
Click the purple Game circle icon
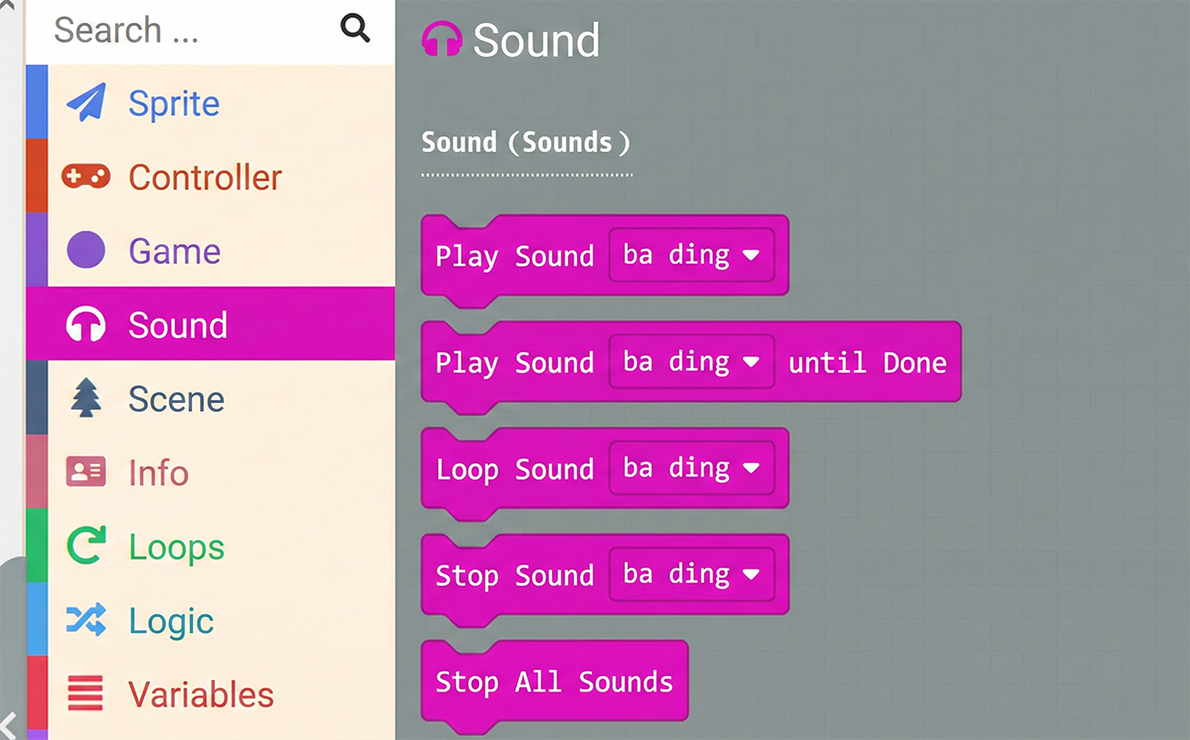86,250
